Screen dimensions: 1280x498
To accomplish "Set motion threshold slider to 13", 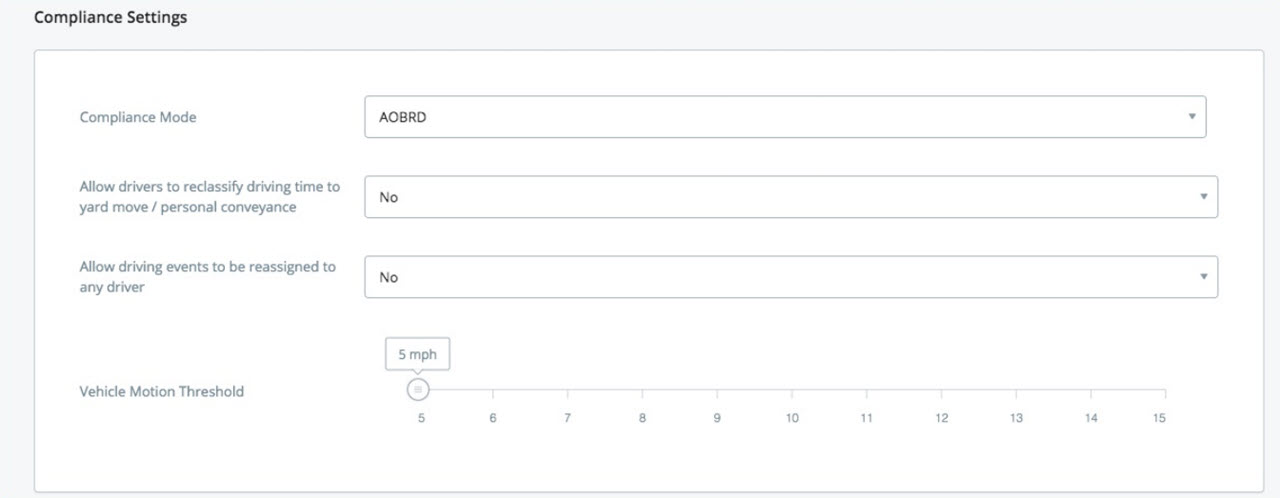I will pos(1016,390).
